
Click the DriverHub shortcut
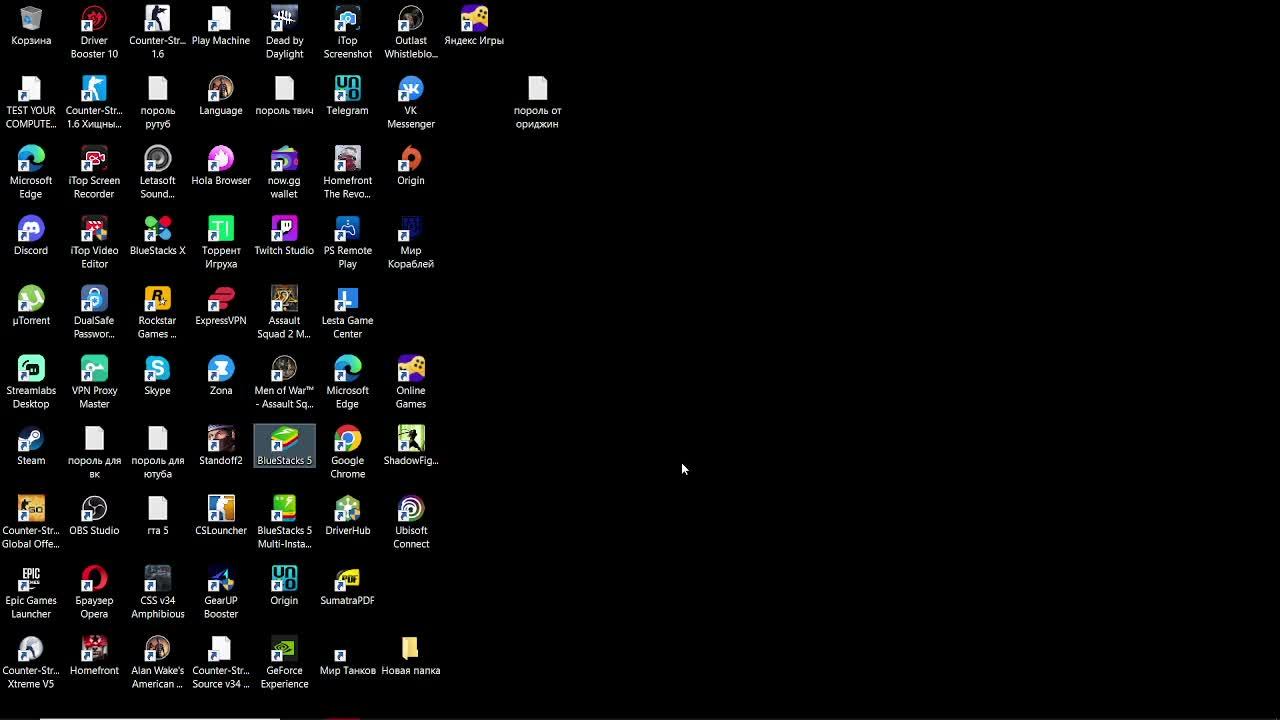coord(347,516)
